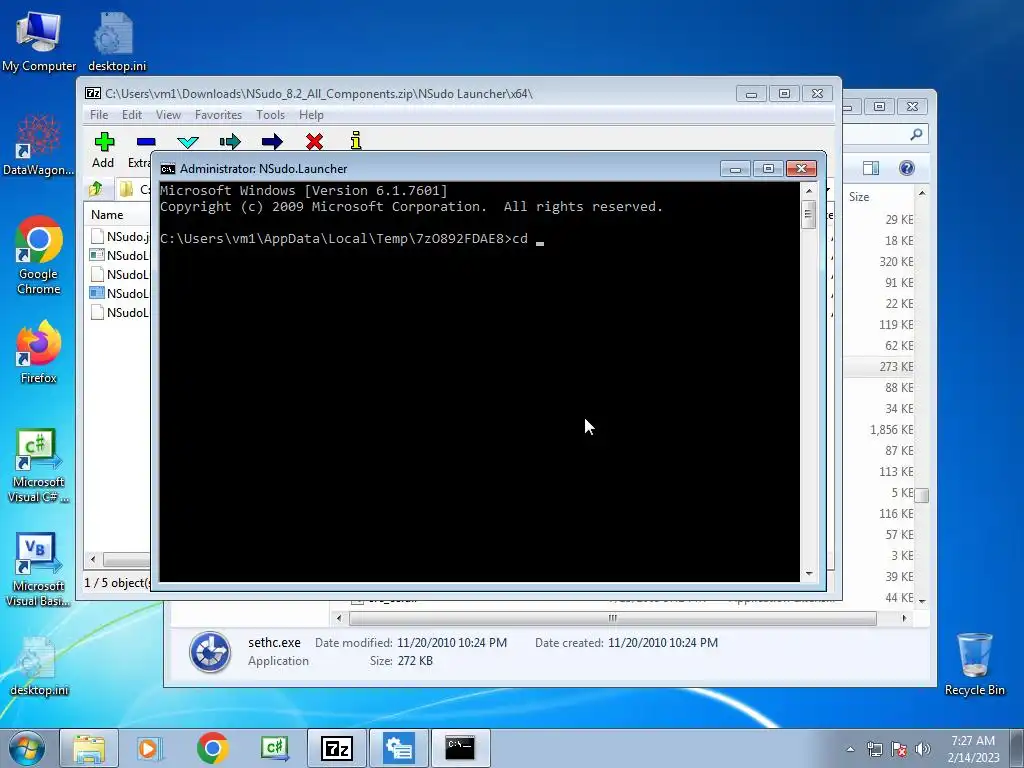Image resolution: width=1024 pixels, height=768 pixels.
Task: Click the Visual C# taskbar icon
Action: 274,748
